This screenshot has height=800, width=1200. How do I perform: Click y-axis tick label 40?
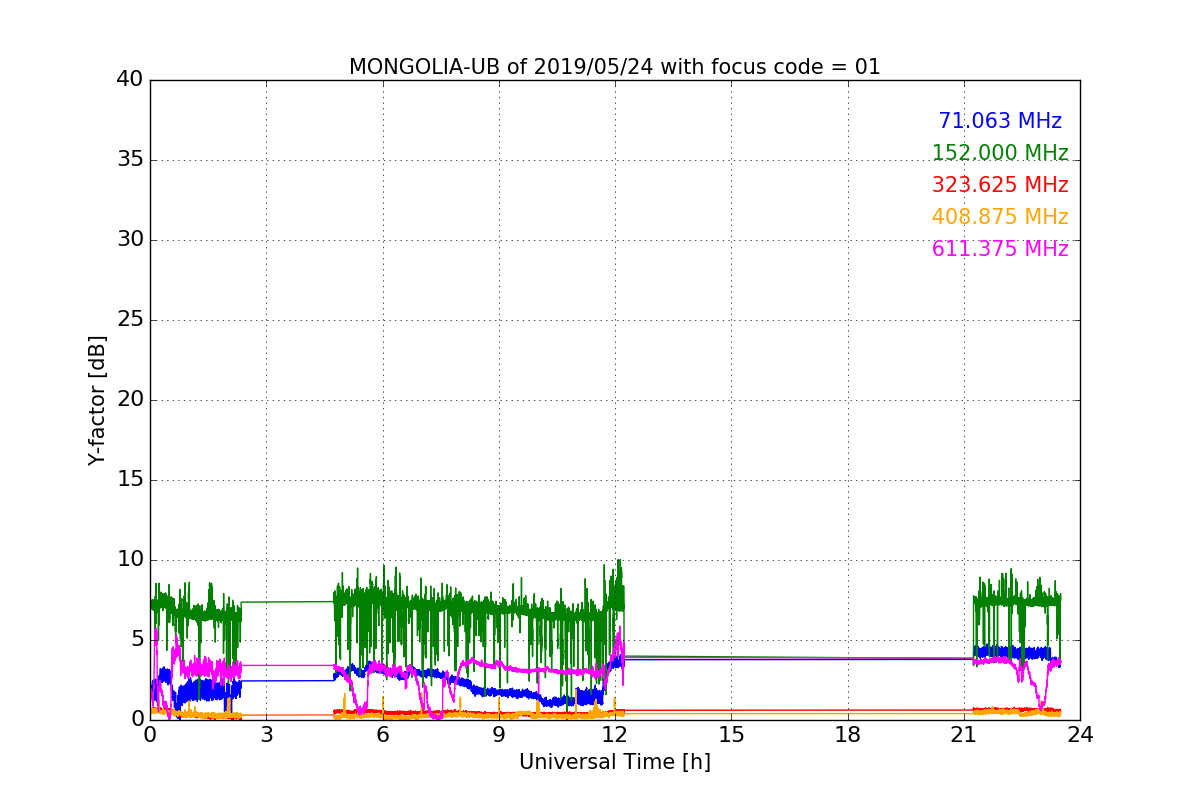coord(130,79)
